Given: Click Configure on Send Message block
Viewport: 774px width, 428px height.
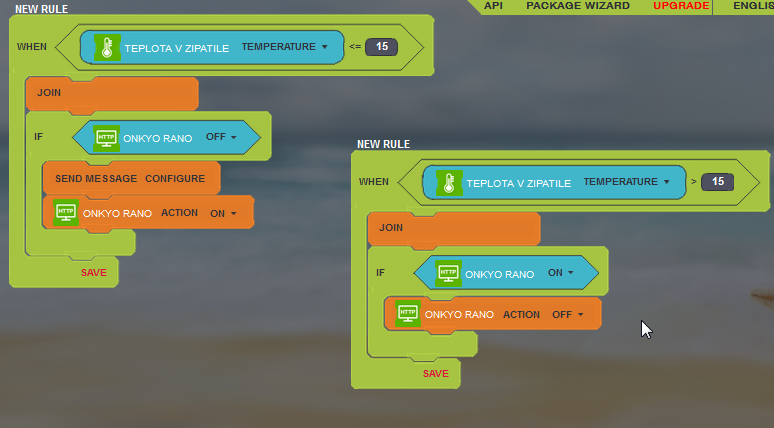Looking at the screenshot, I should (175, 178).
